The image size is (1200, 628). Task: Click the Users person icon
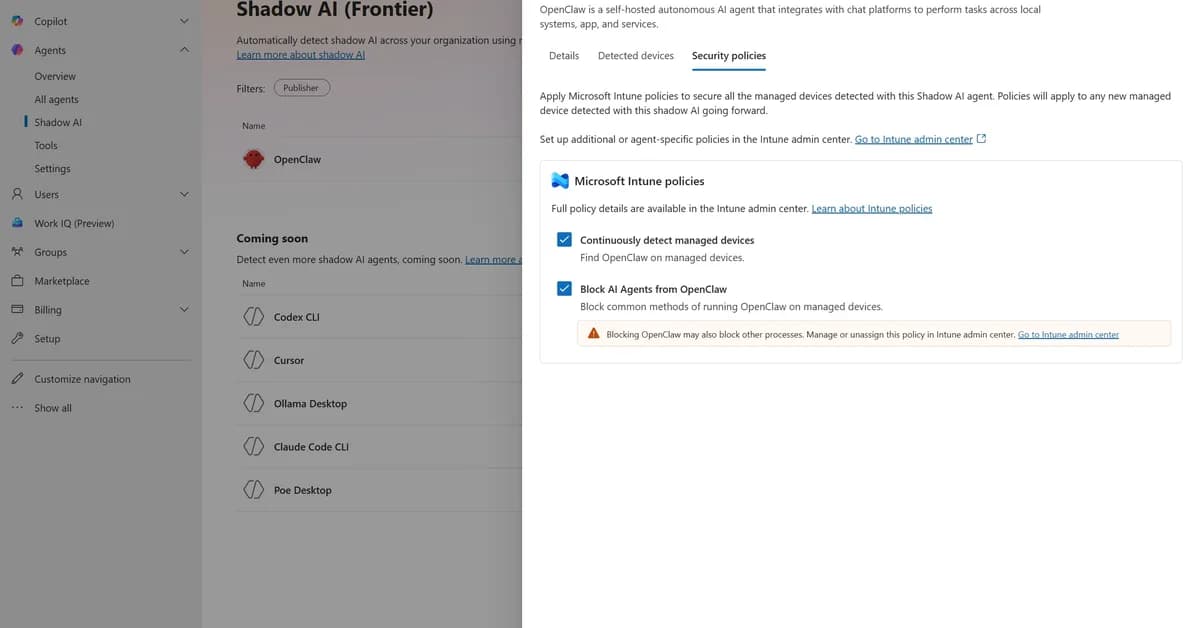point(17,194)
